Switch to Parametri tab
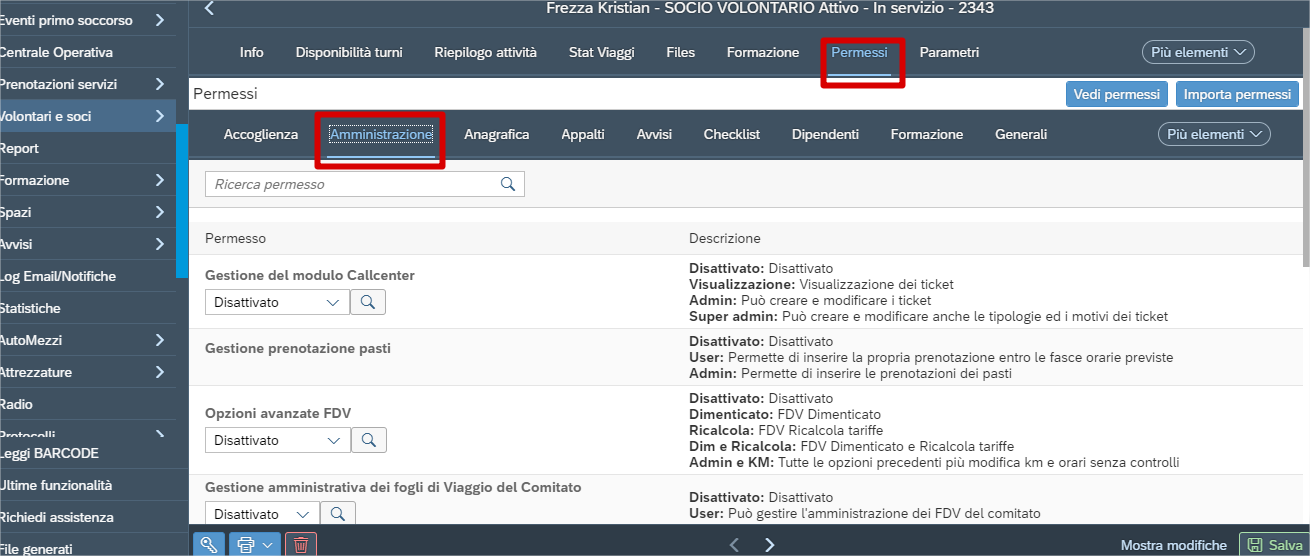The image size is (1310, 556). click(949, 52)
